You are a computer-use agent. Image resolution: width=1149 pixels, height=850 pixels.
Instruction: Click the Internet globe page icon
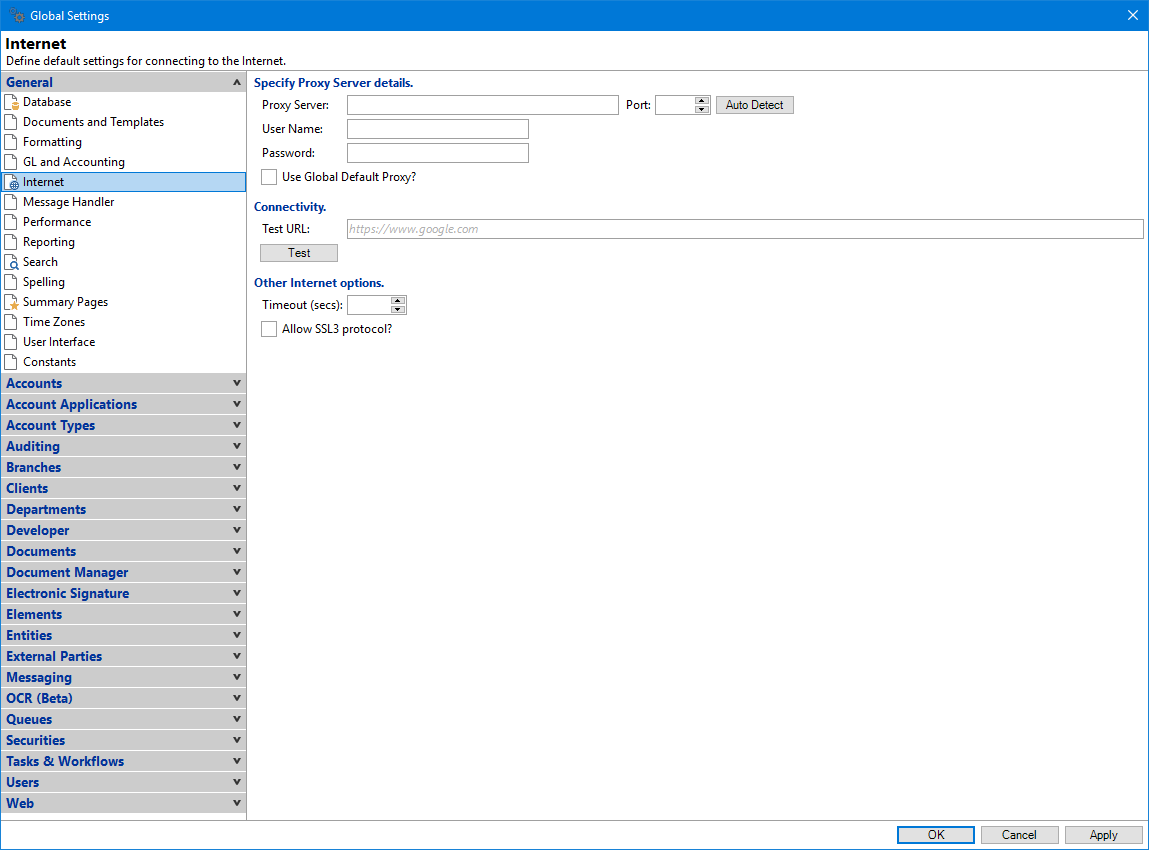[11, 182]
